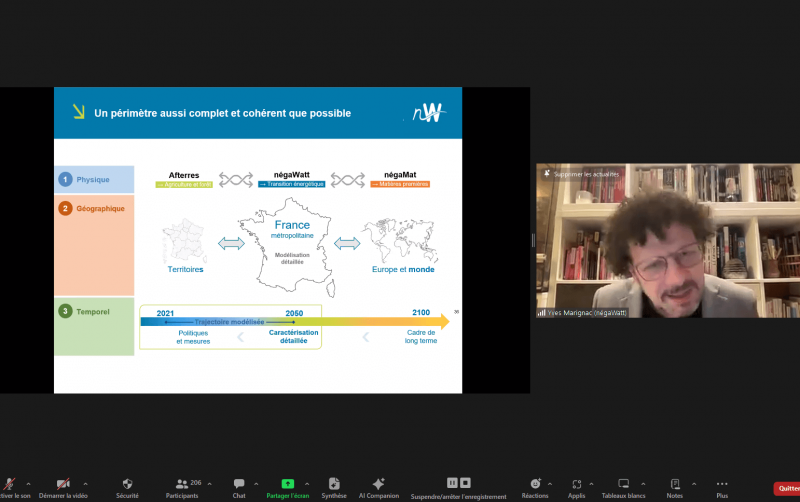Expand whiteboards options chevron
This screenshot has height=502, width=800.
[643, 484]
